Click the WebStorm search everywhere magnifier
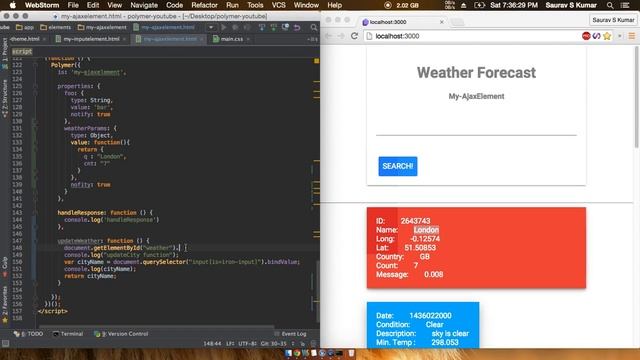 [x=313, y=27]
